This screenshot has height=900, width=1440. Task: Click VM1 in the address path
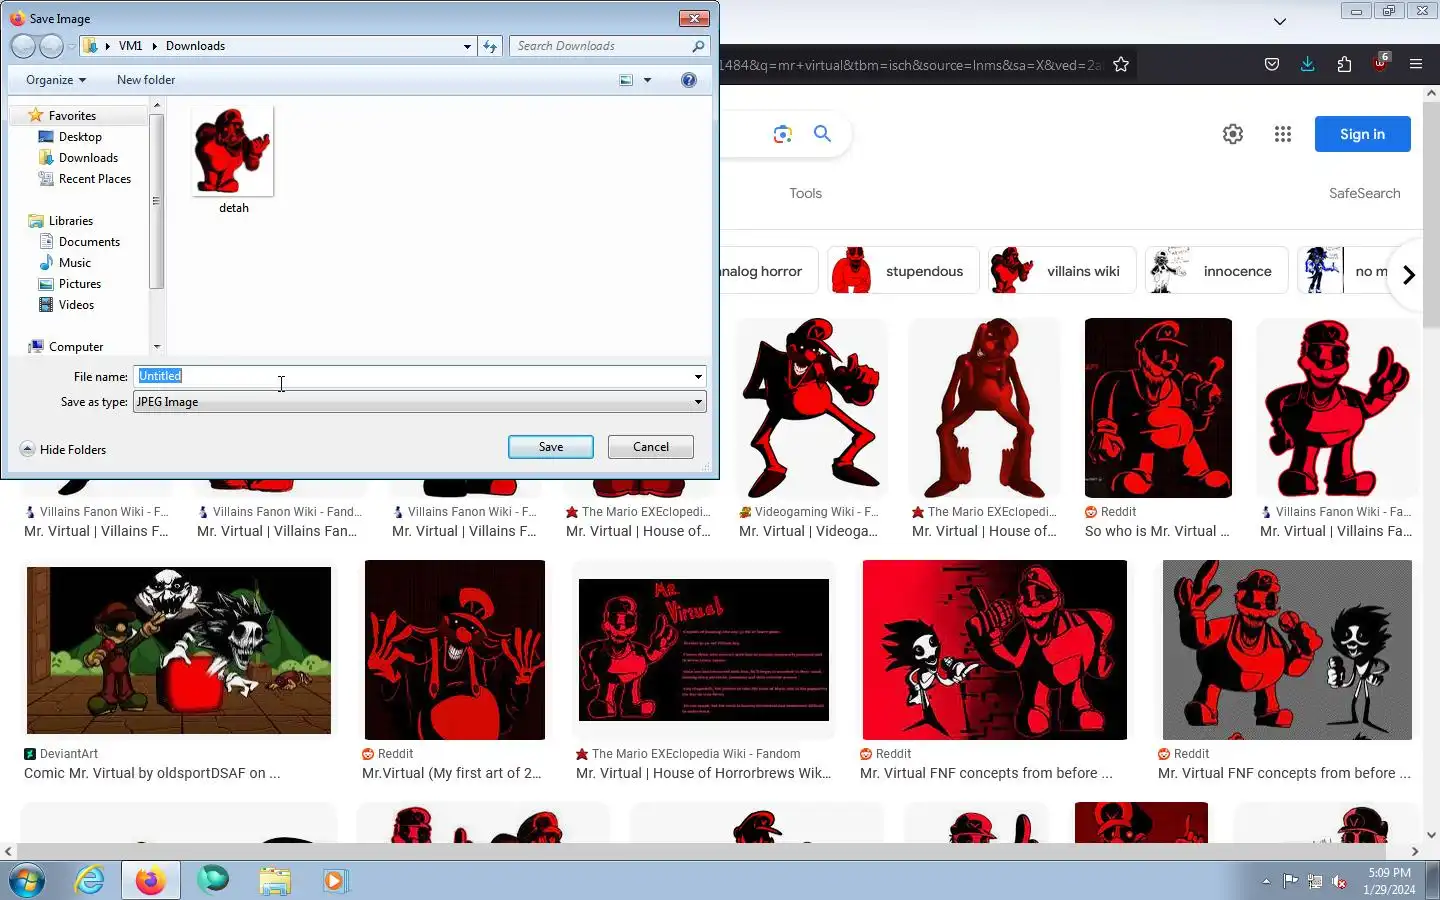click(x=130, y=46)
